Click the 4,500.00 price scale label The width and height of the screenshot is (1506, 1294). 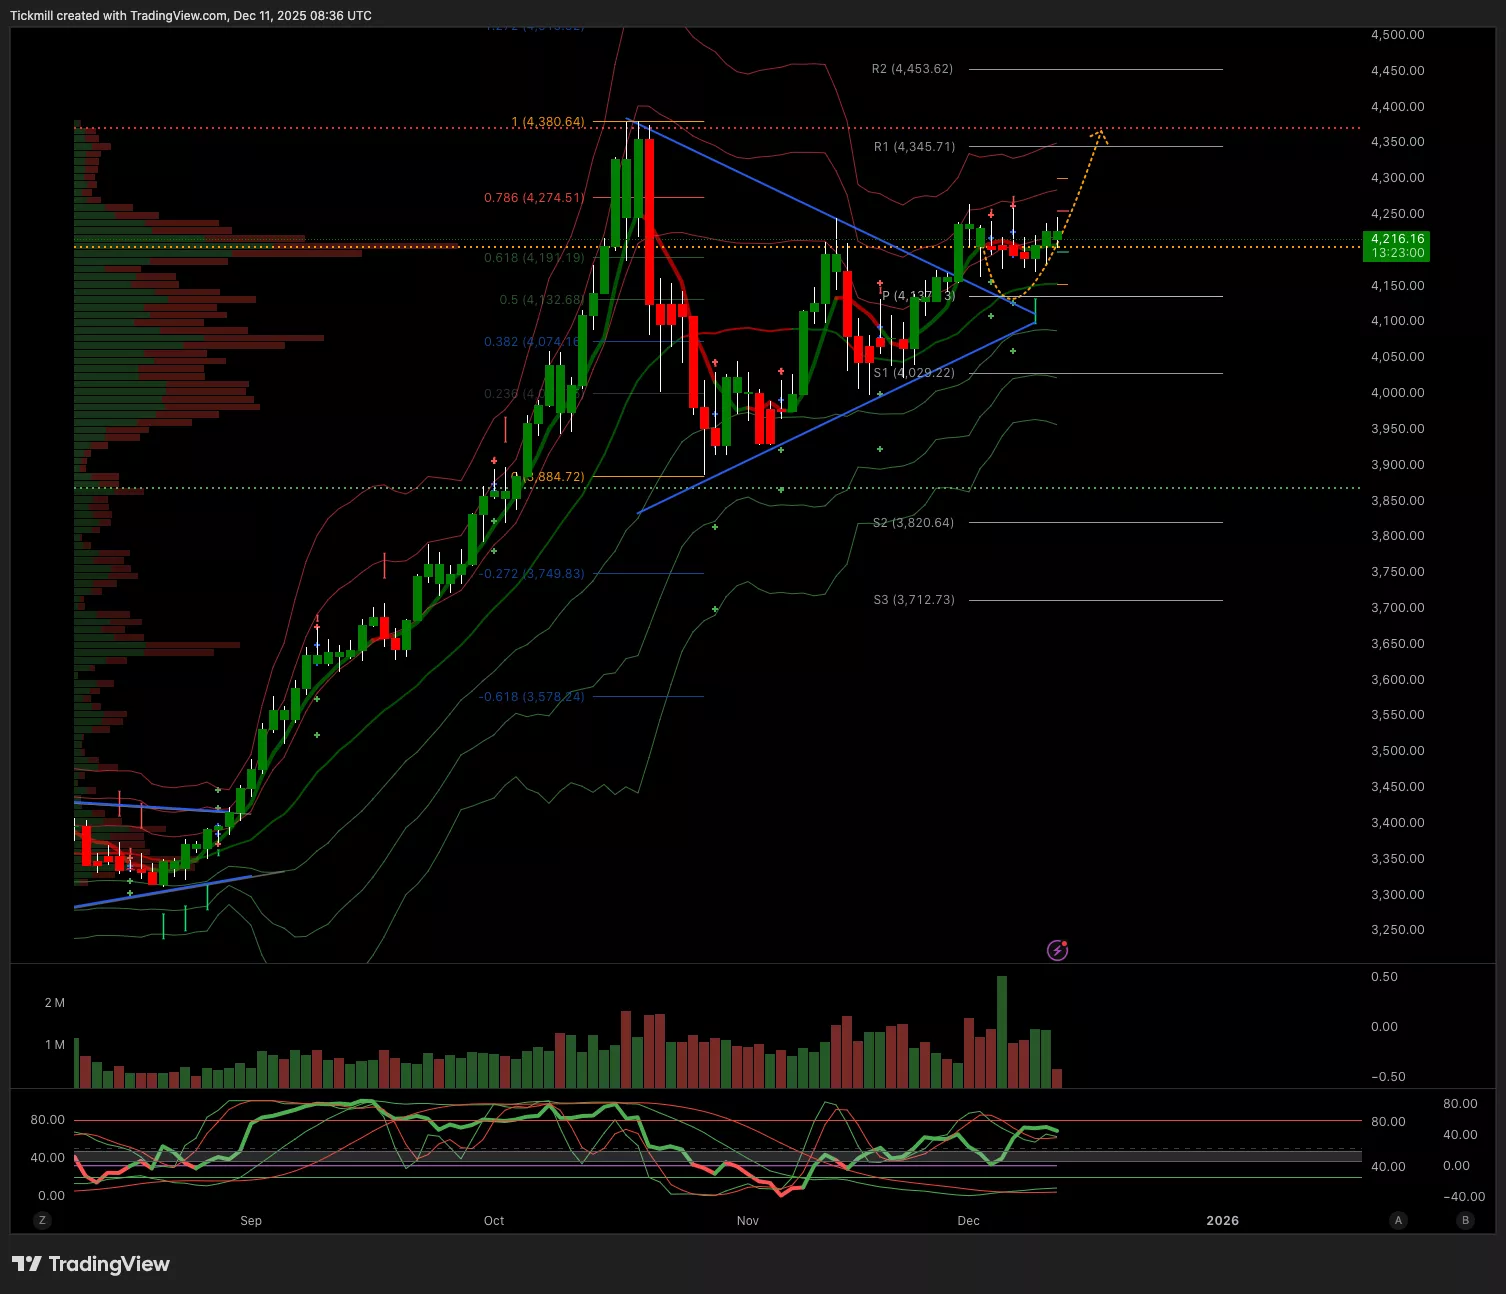click(1397, 35)
